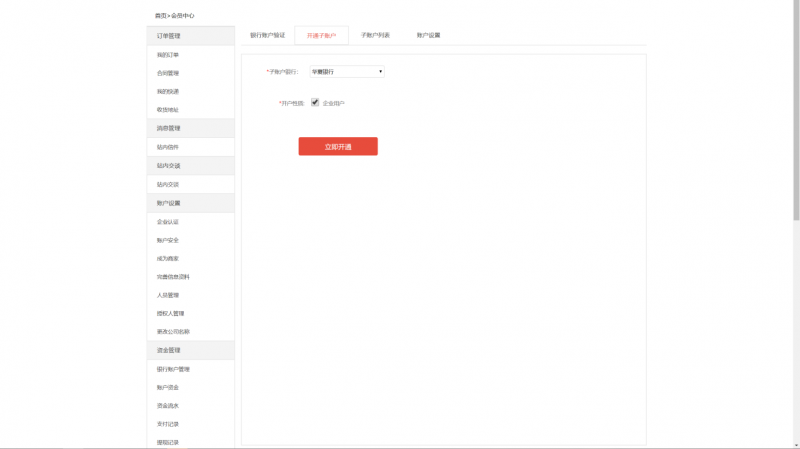Open 企业认证 in the sidebar
Viewport: 800px width, 449px height.
[x=168, y=222]
